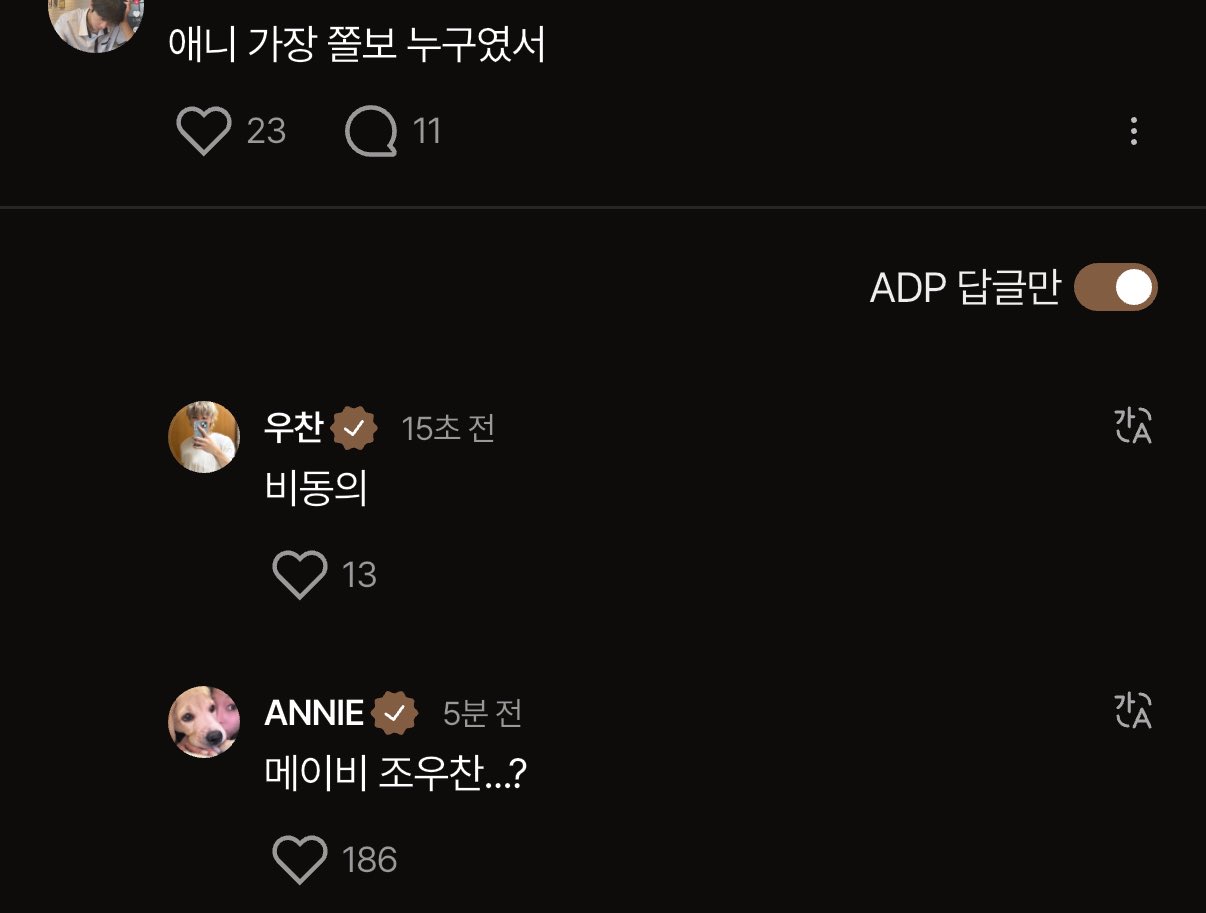Open 우찬's profile picture

(204, 437)
